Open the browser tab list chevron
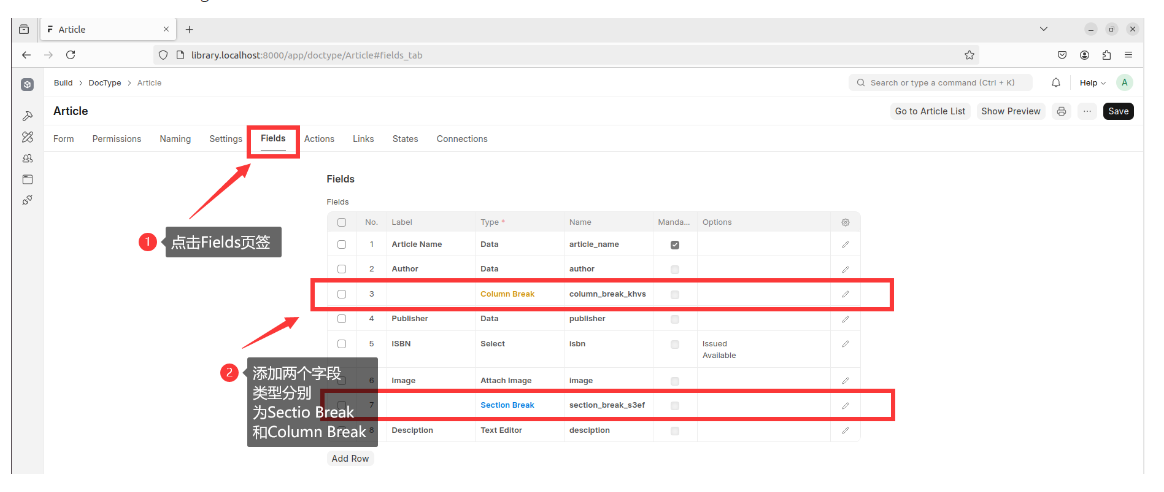Viewport: 1164px width, 492px height. [x=1044, y=29]
